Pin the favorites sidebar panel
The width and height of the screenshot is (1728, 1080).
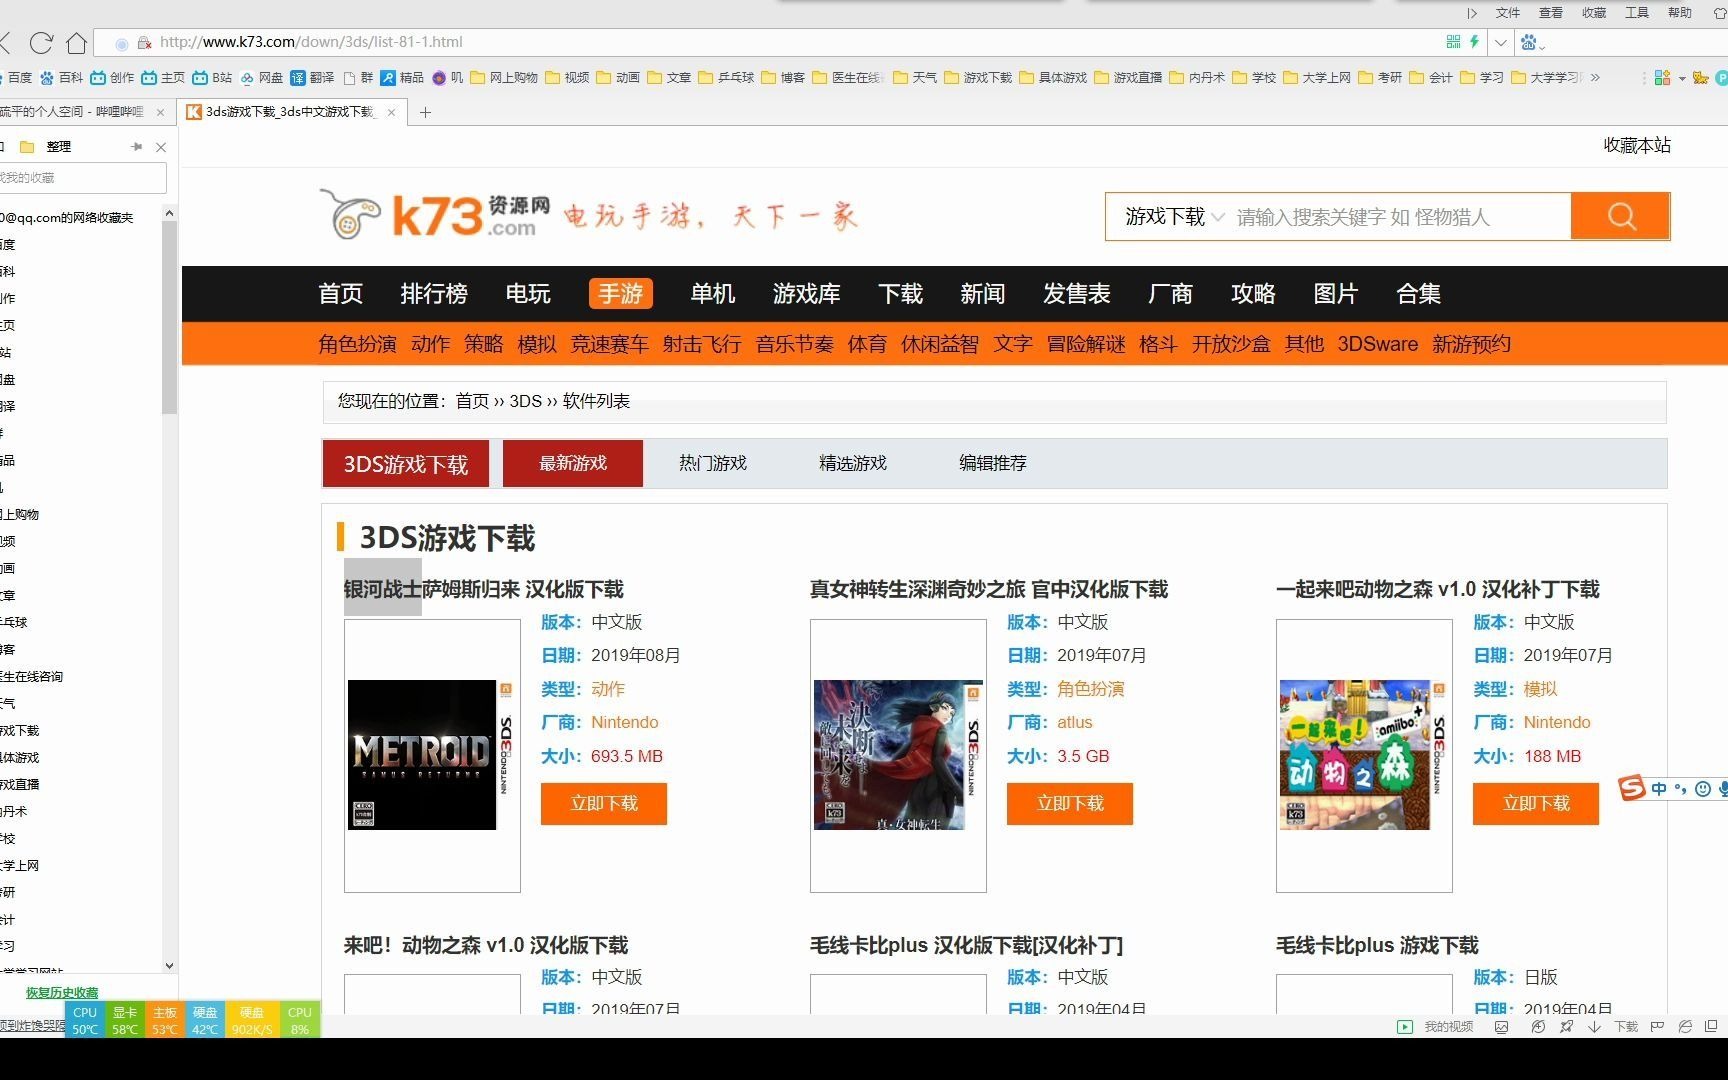tap(137, 147)
